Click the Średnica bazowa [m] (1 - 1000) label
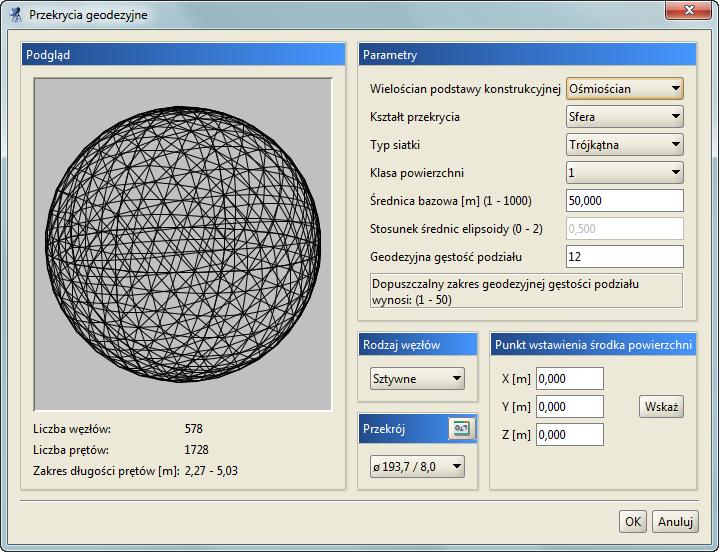Image resolution: width=719 pixels, height=552 pixels. (451, 201)
